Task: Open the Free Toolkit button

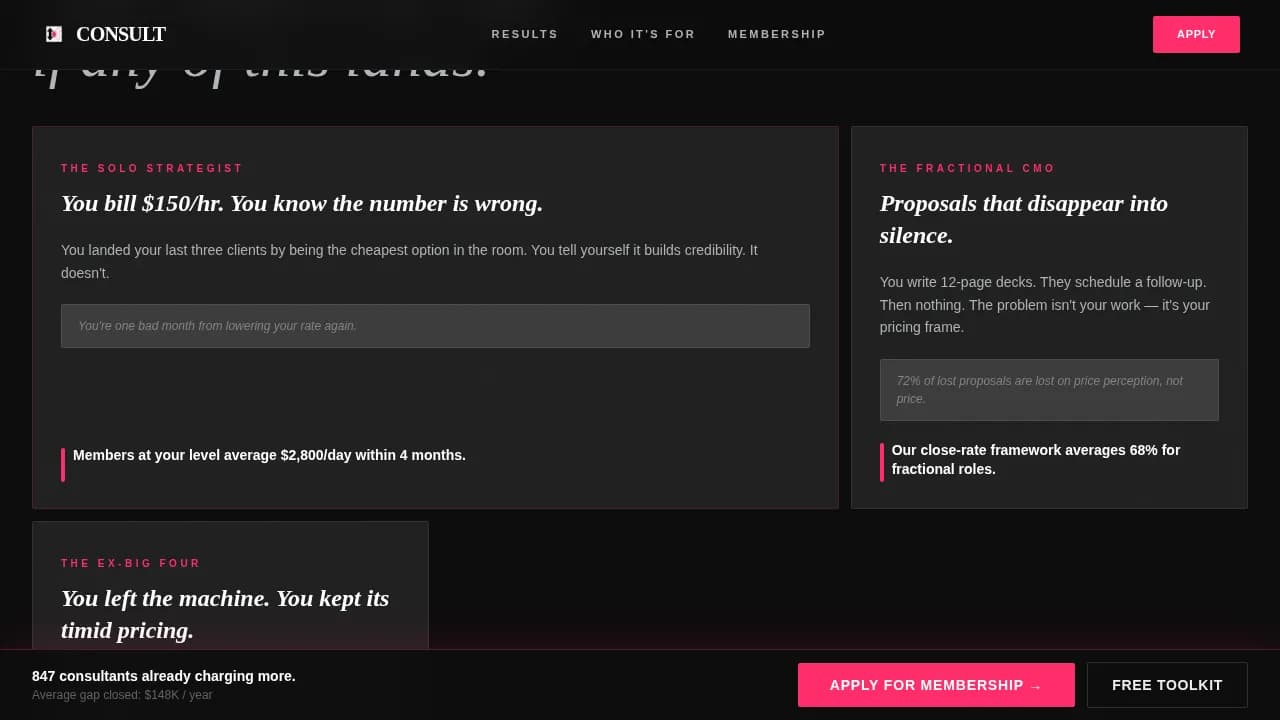Action: click(1167, 685)
